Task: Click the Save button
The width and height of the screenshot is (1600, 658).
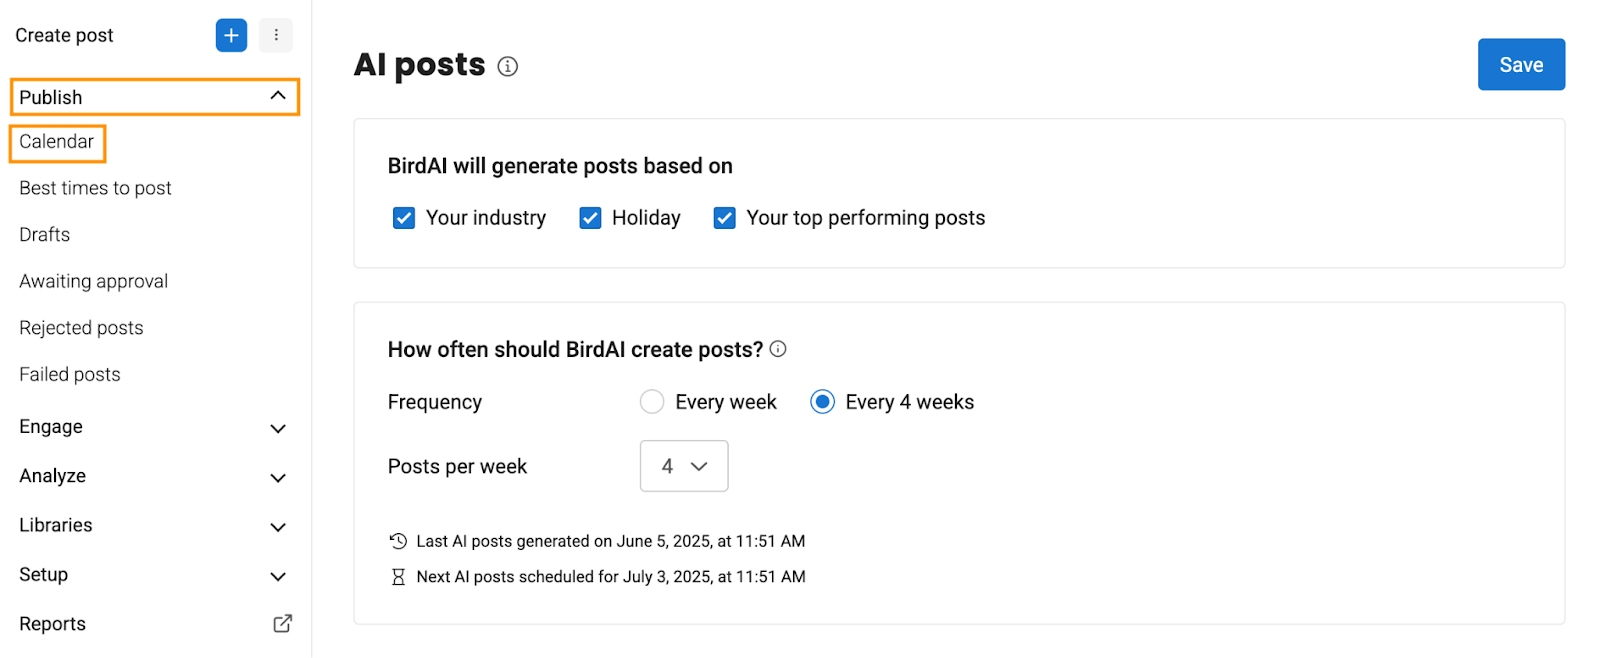Action: (x=1521, y=65)
